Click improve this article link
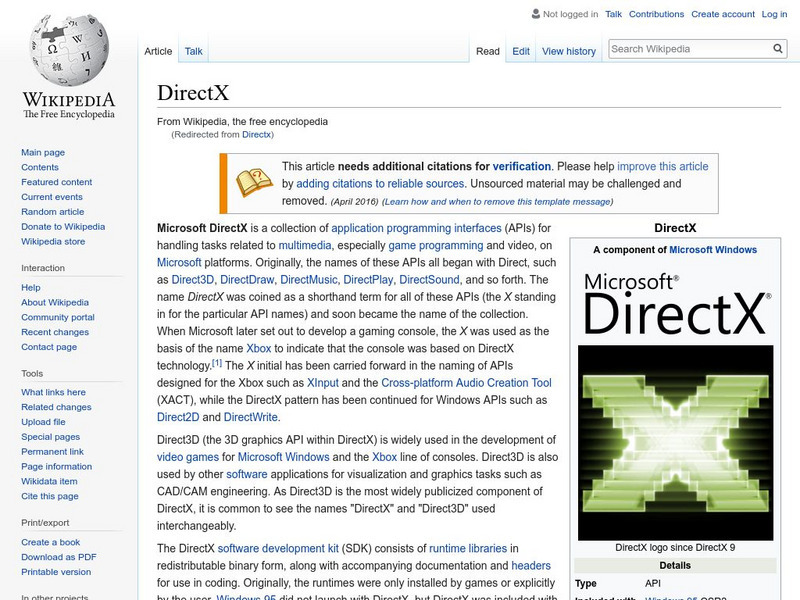The width and height of the screenshot is (800, 600). [x=663, y=166]
